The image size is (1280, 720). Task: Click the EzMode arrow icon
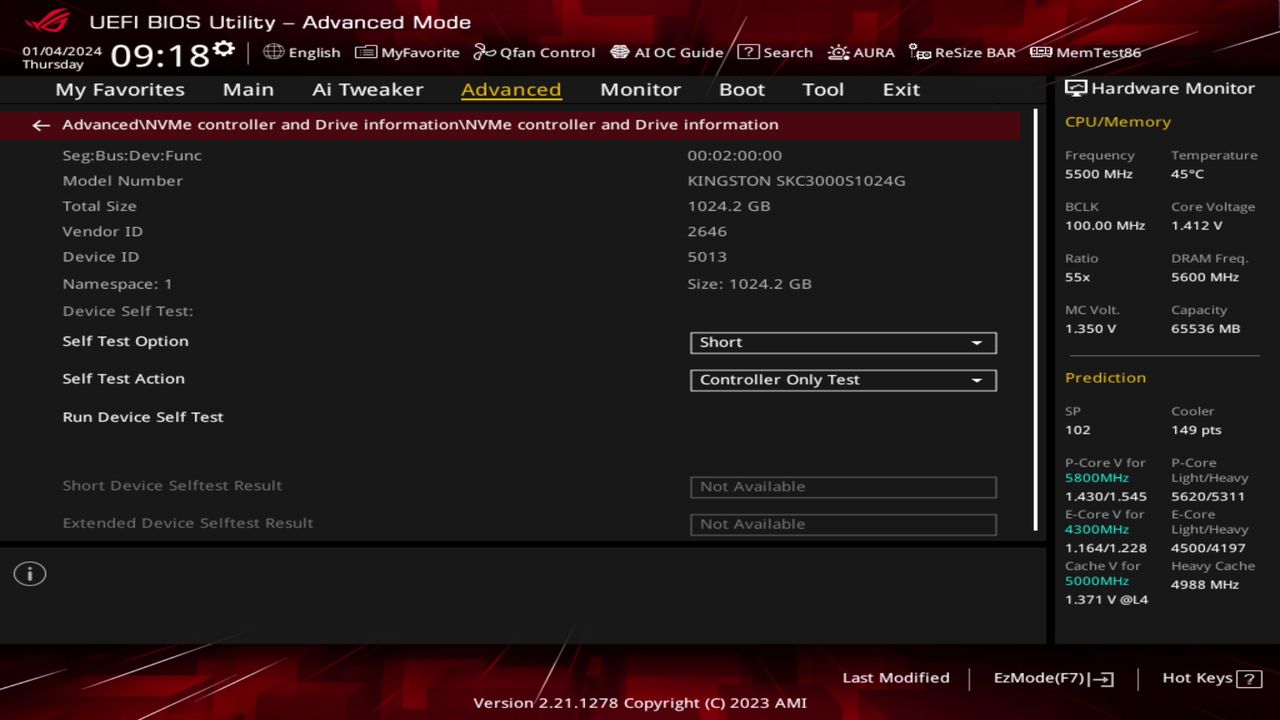(1101, 679)
